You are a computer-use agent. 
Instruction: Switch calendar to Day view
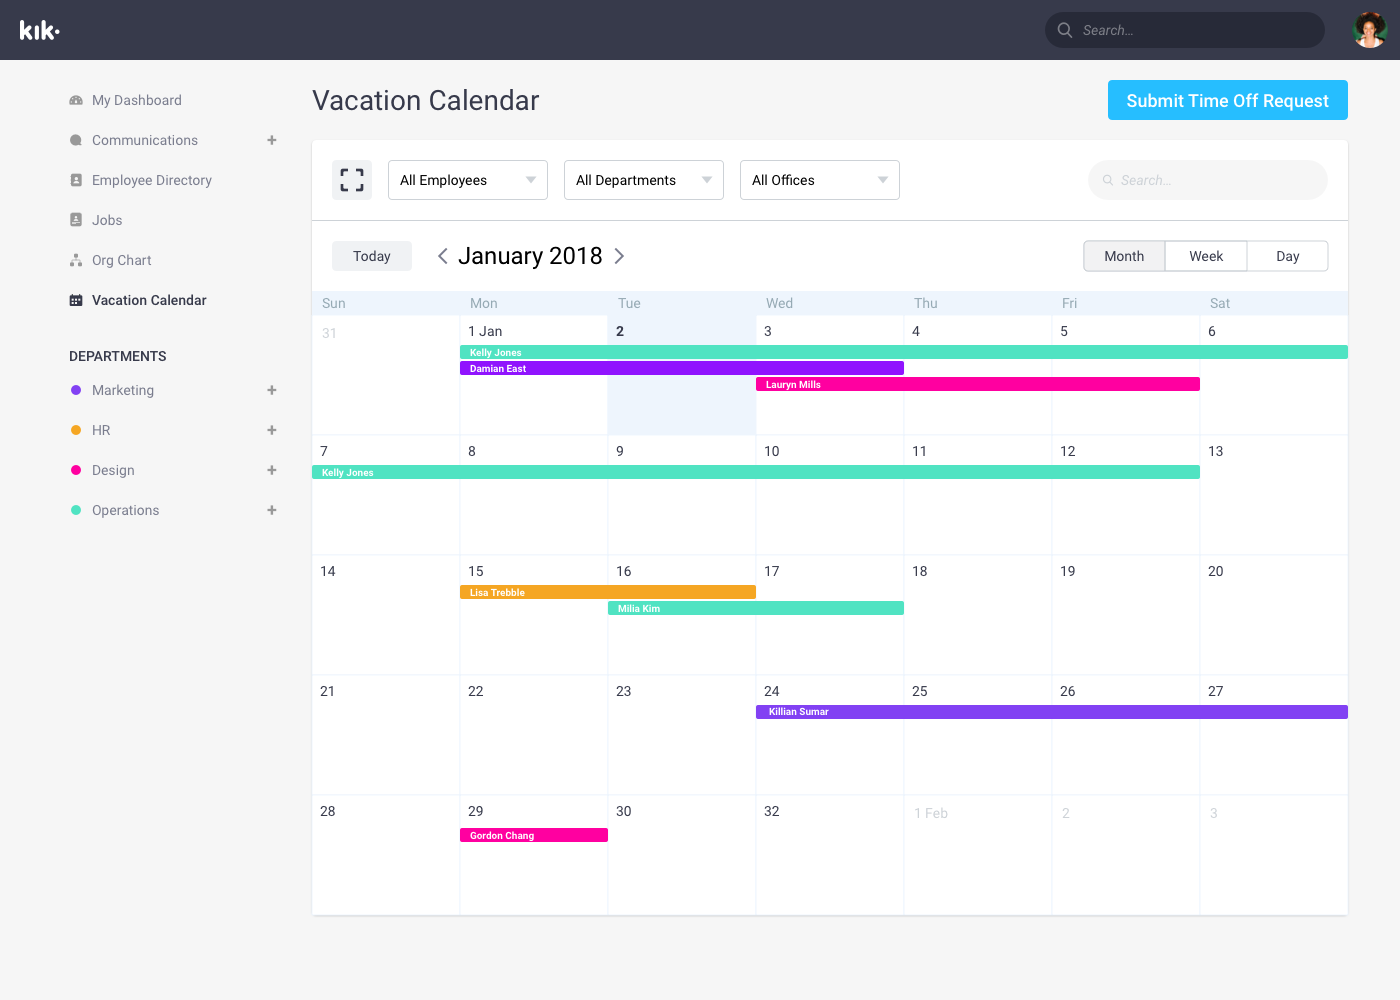pyautogui.click(x=1287, y=256)
